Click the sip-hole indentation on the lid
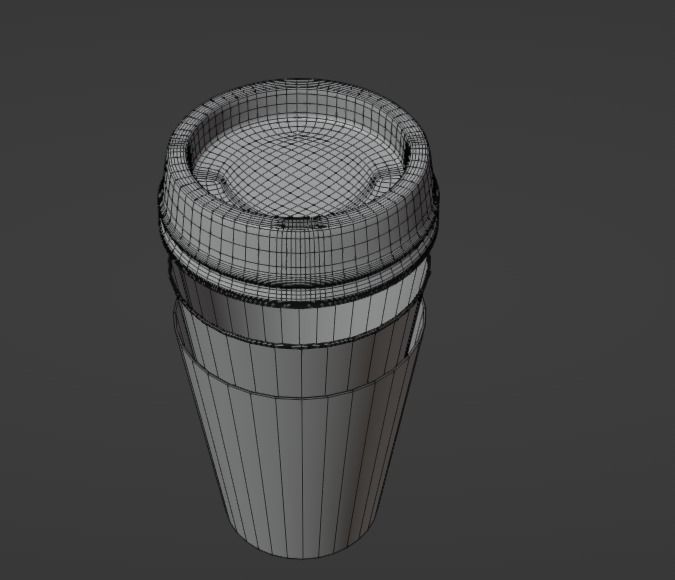 coord(301,224)
